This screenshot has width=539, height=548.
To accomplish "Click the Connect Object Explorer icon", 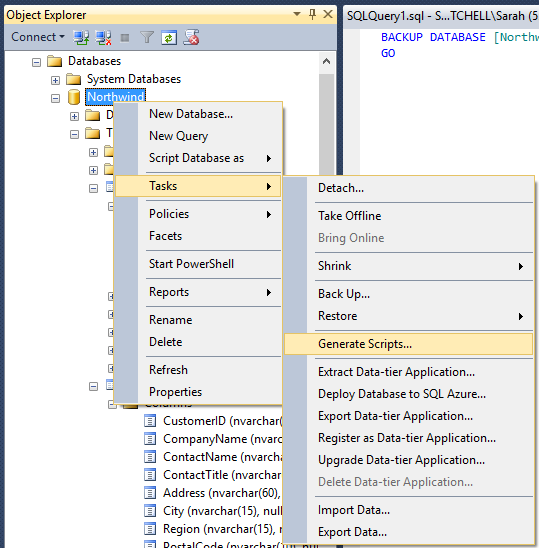I will pos(81,37).
